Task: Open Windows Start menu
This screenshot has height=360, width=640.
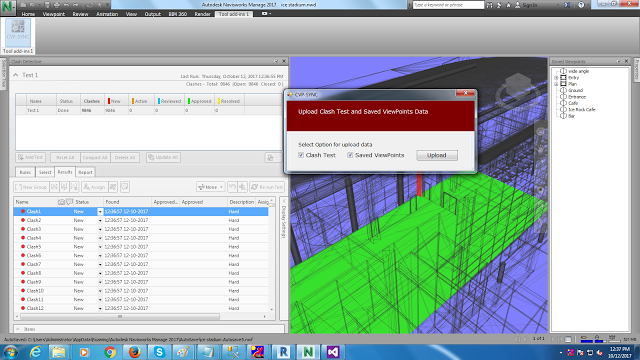Action: point(10,352)
